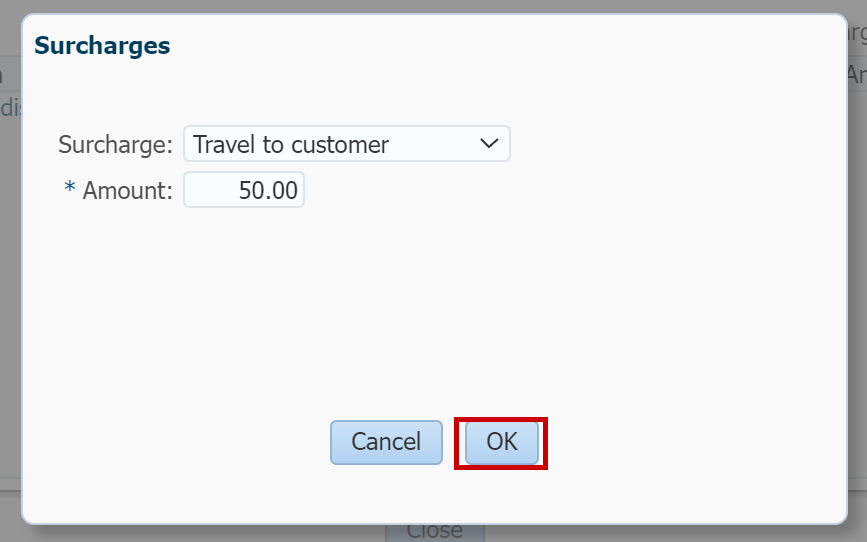This screenshot has height=542, width=867.
Task: Click the Surcharge field label
Action: pos(116,144)
